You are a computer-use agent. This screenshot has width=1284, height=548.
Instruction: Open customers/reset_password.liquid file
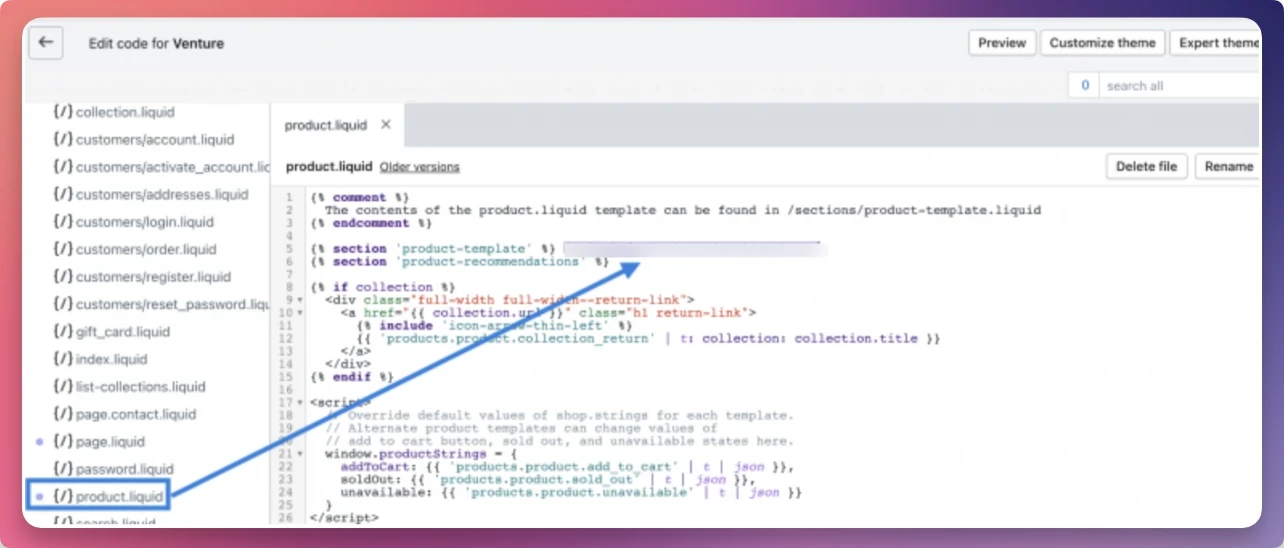coord(173,304)
